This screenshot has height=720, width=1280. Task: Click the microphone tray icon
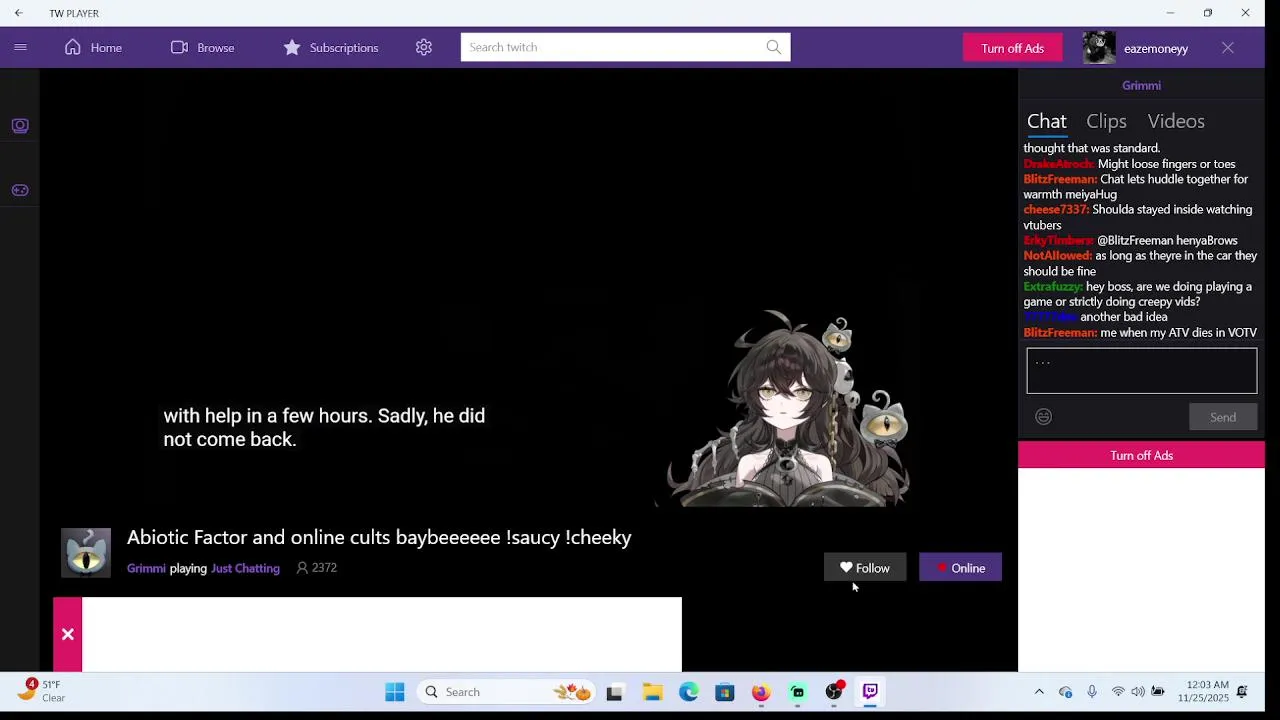[1092, 692]
